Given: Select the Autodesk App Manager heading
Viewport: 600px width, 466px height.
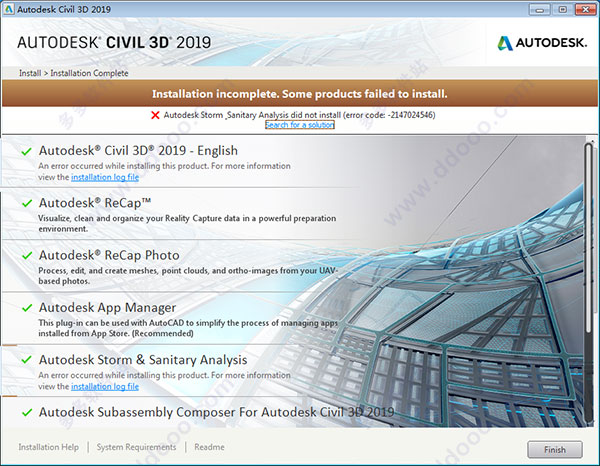Looking at the screenshot, I should pos(107,307).
